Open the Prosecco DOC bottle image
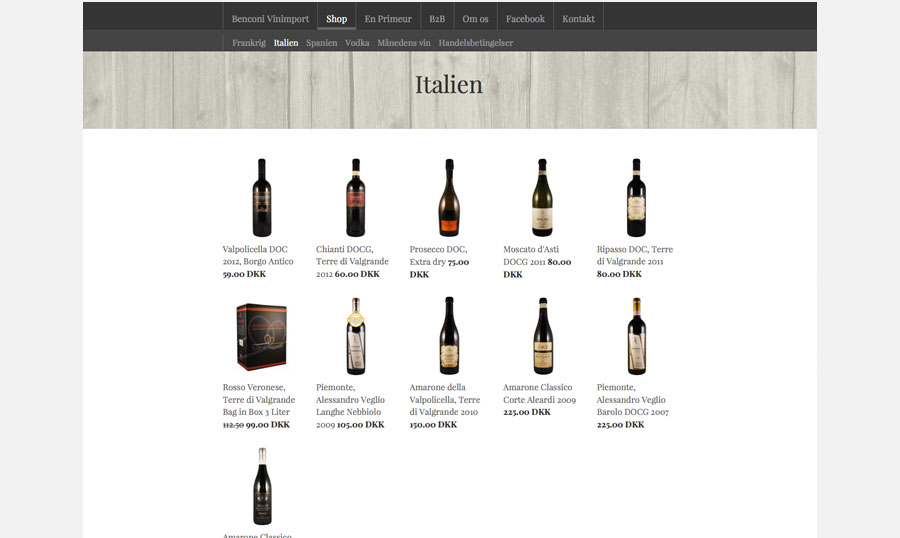900x538 pixels. [449, 198]
